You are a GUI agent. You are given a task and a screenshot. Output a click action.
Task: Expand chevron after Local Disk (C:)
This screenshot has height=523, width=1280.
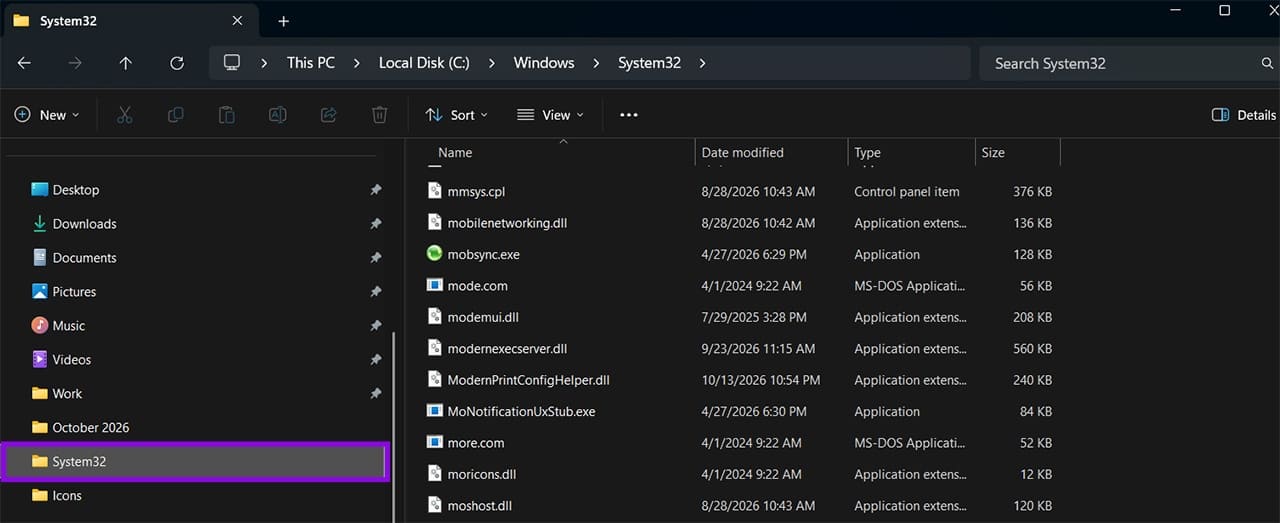492,63
